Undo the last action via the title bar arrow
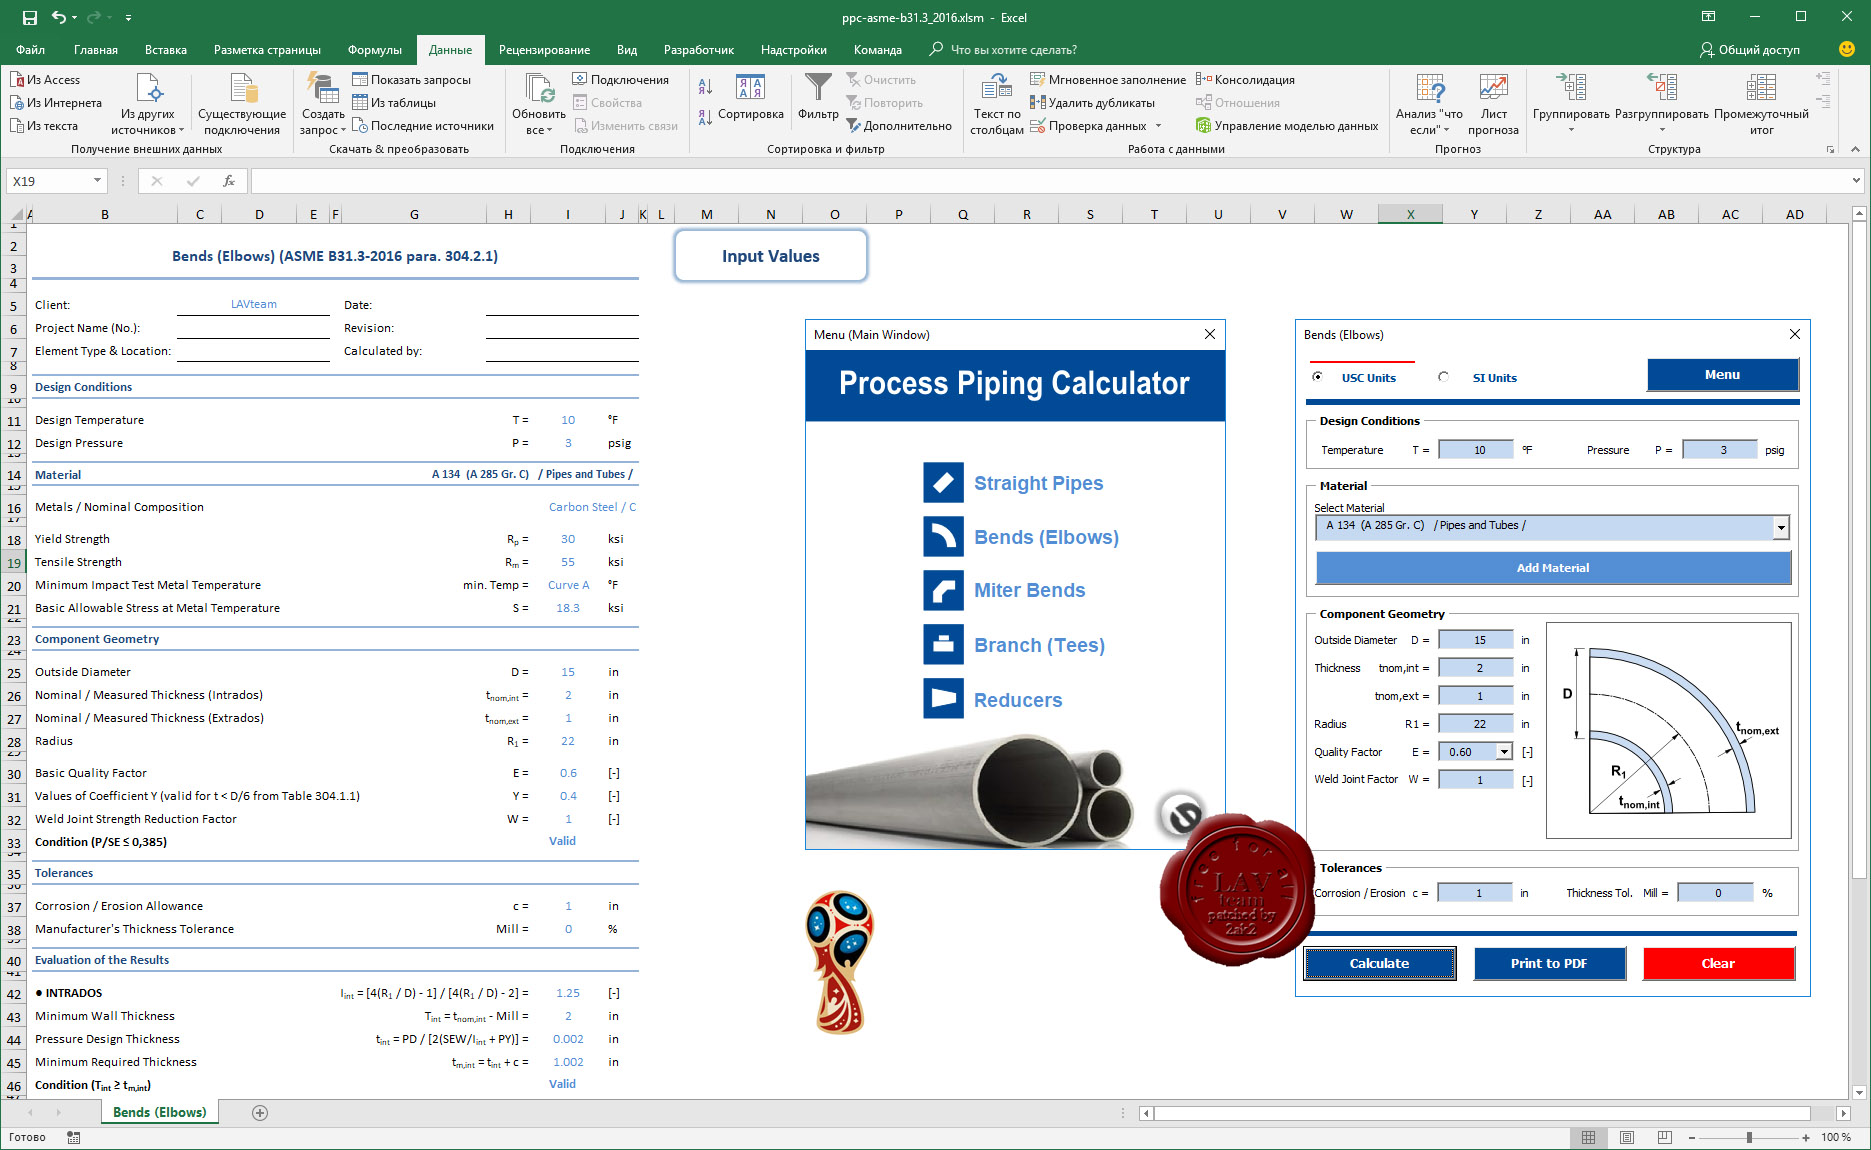Image resolution: width=1871 pixels, height=1150 pixels. (59, 17)
